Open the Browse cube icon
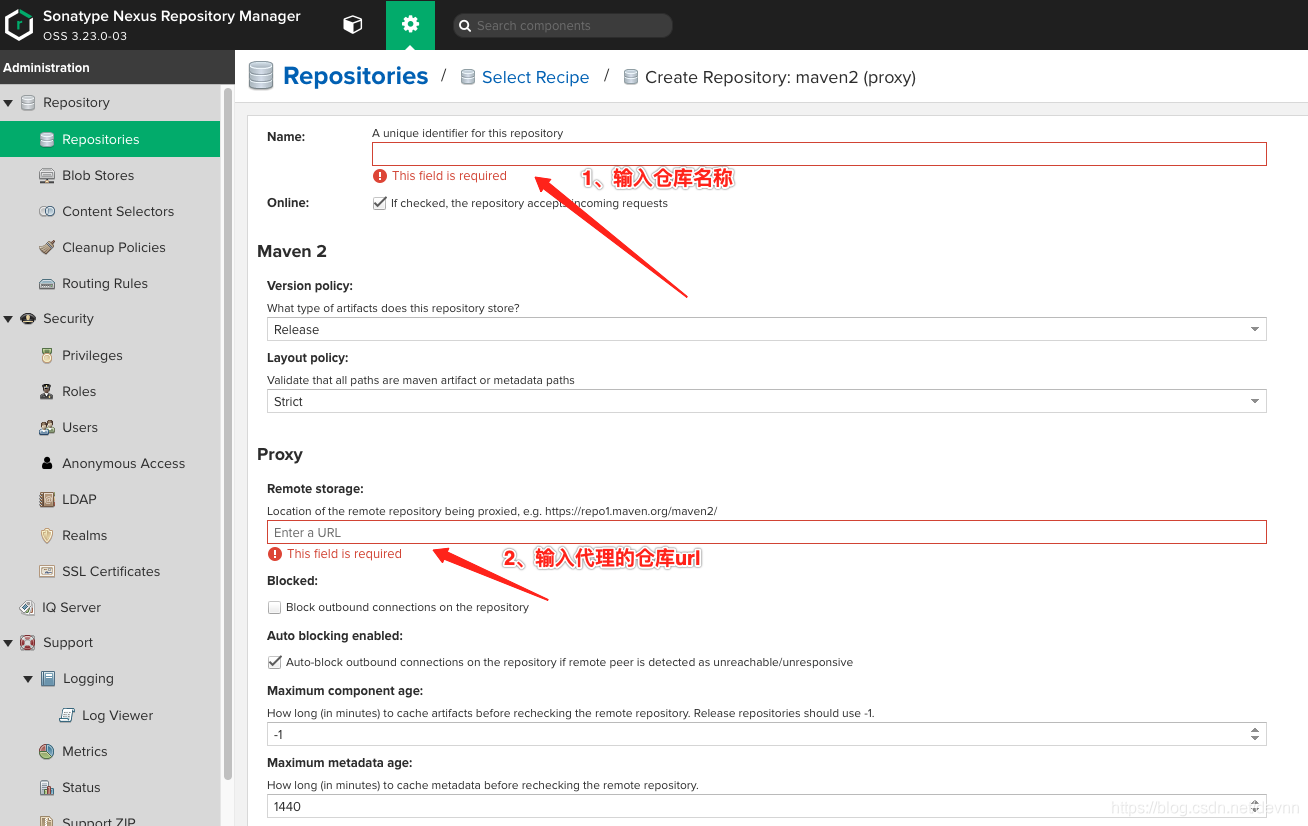This screenshot has width=1308, height=826. click(352, 25)
